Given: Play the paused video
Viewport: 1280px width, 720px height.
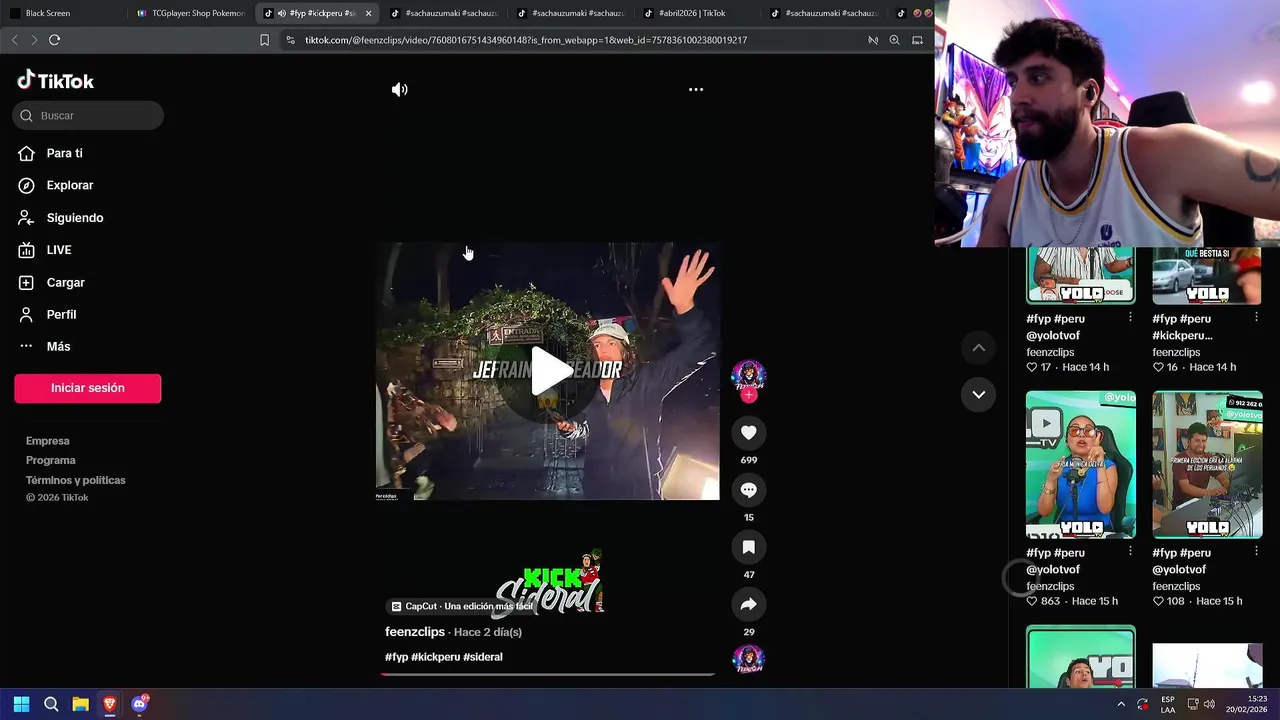Looking at the screenshot, I should coord(549,371).
